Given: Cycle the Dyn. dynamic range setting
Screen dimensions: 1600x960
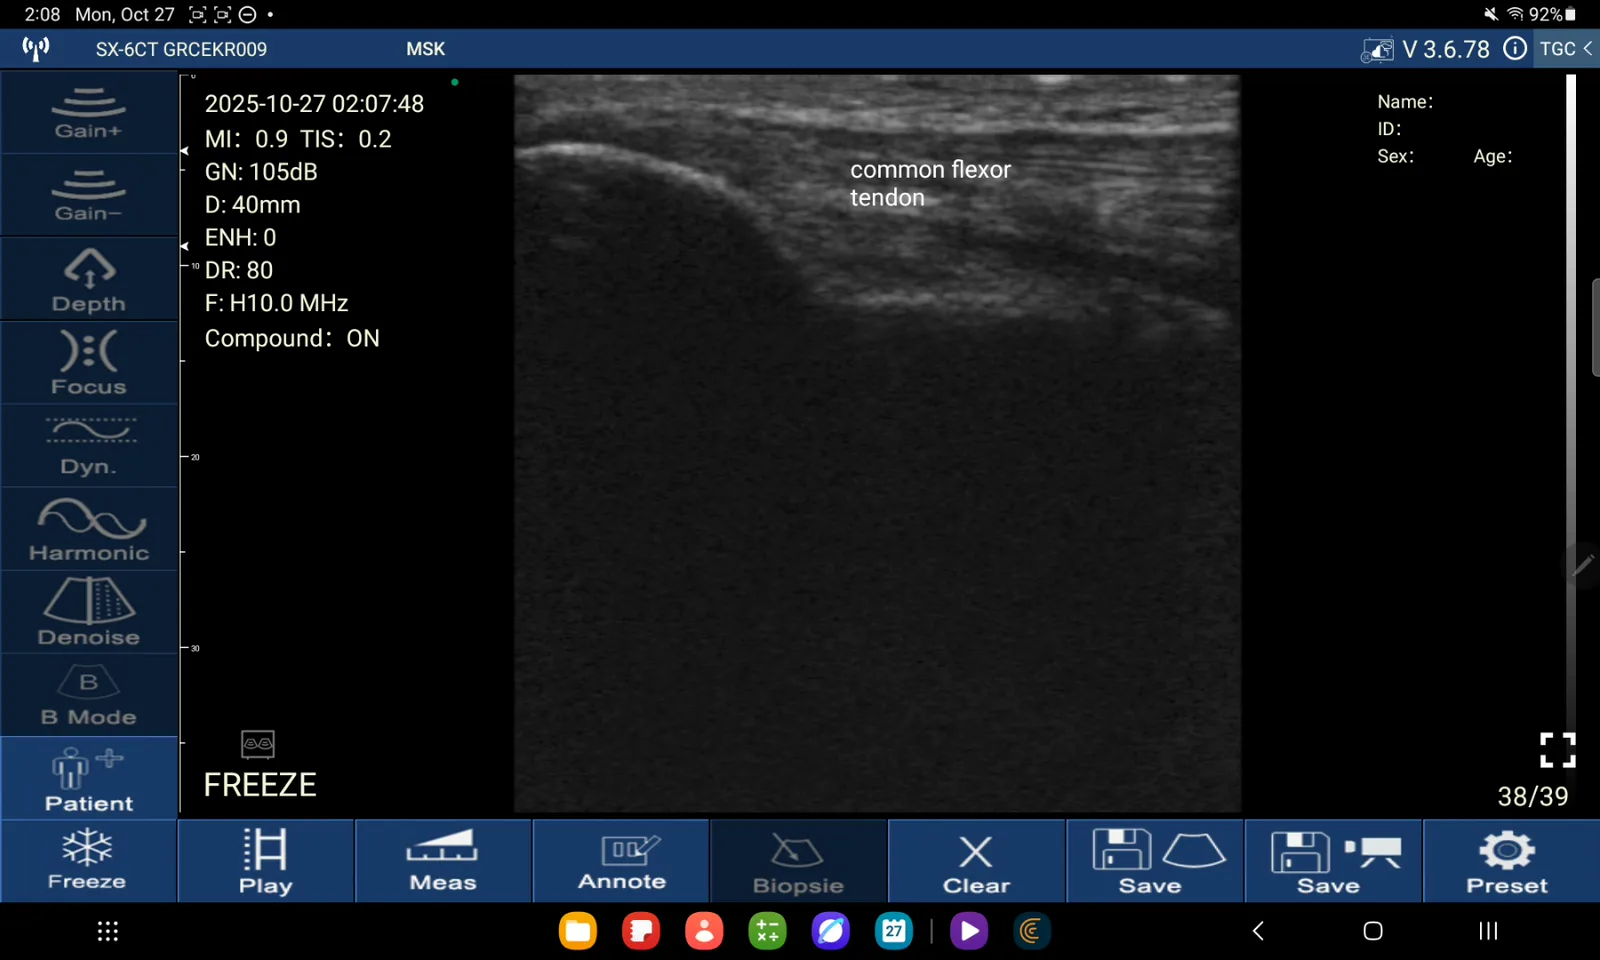Looking at the screenshot, I should click(x=89, y=446).
